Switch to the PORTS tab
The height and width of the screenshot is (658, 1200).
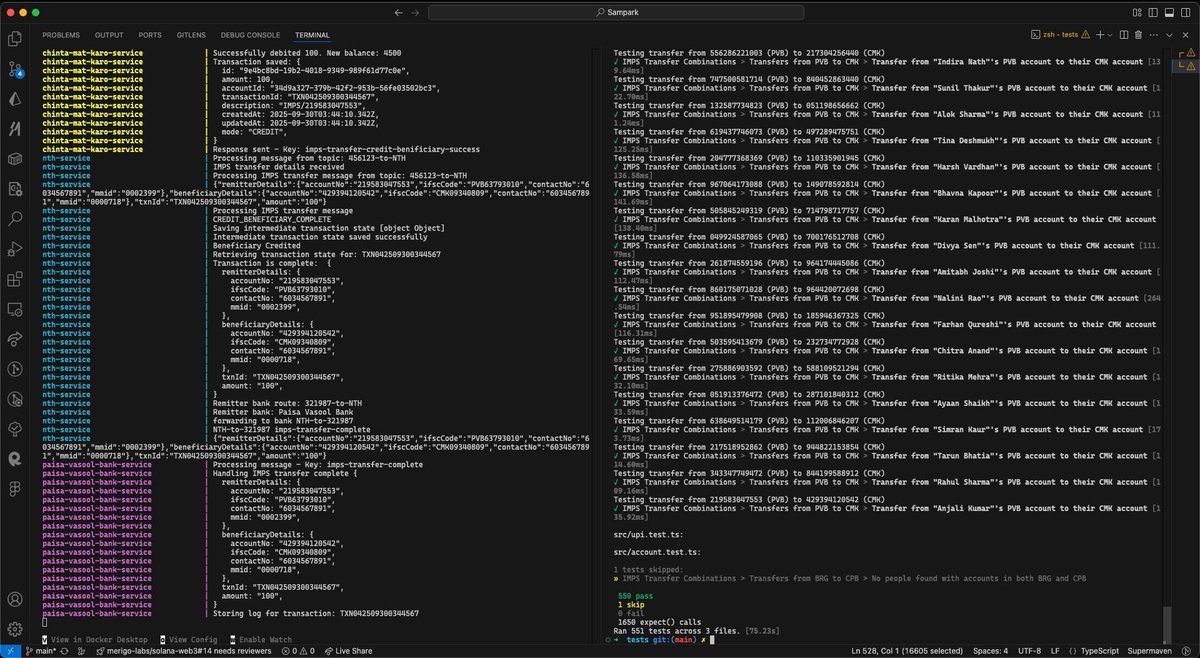150,34
